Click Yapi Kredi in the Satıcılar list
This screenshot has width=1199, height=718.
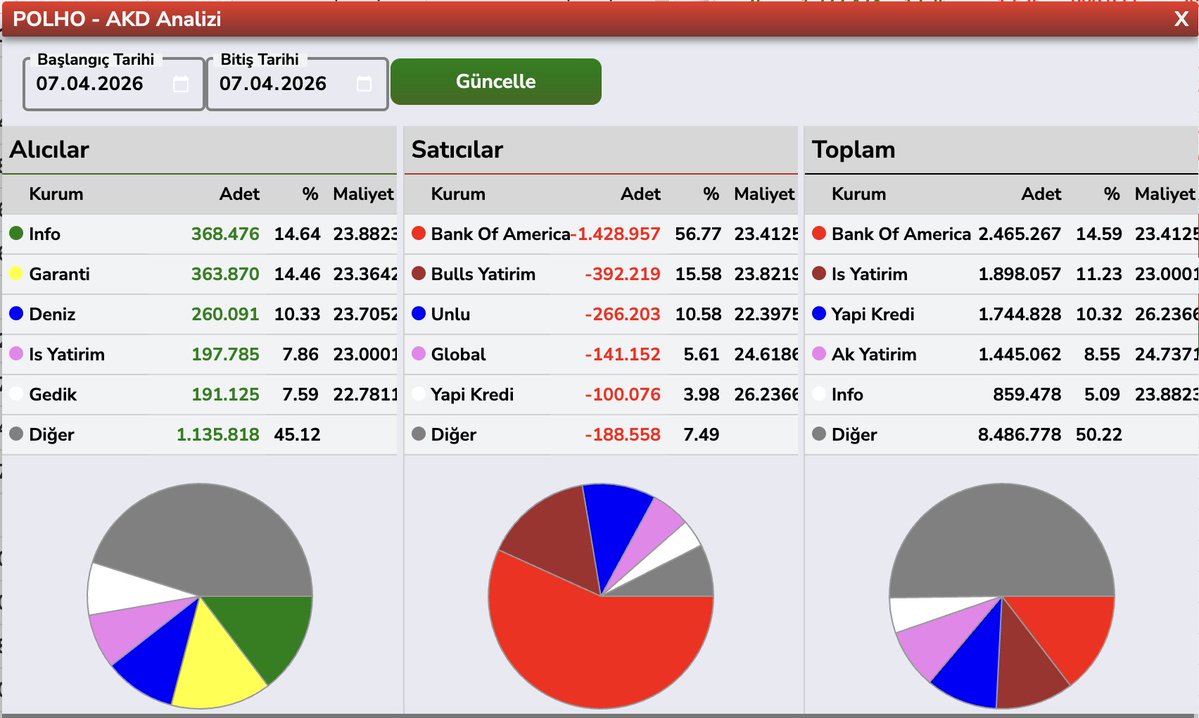point(472,395)
